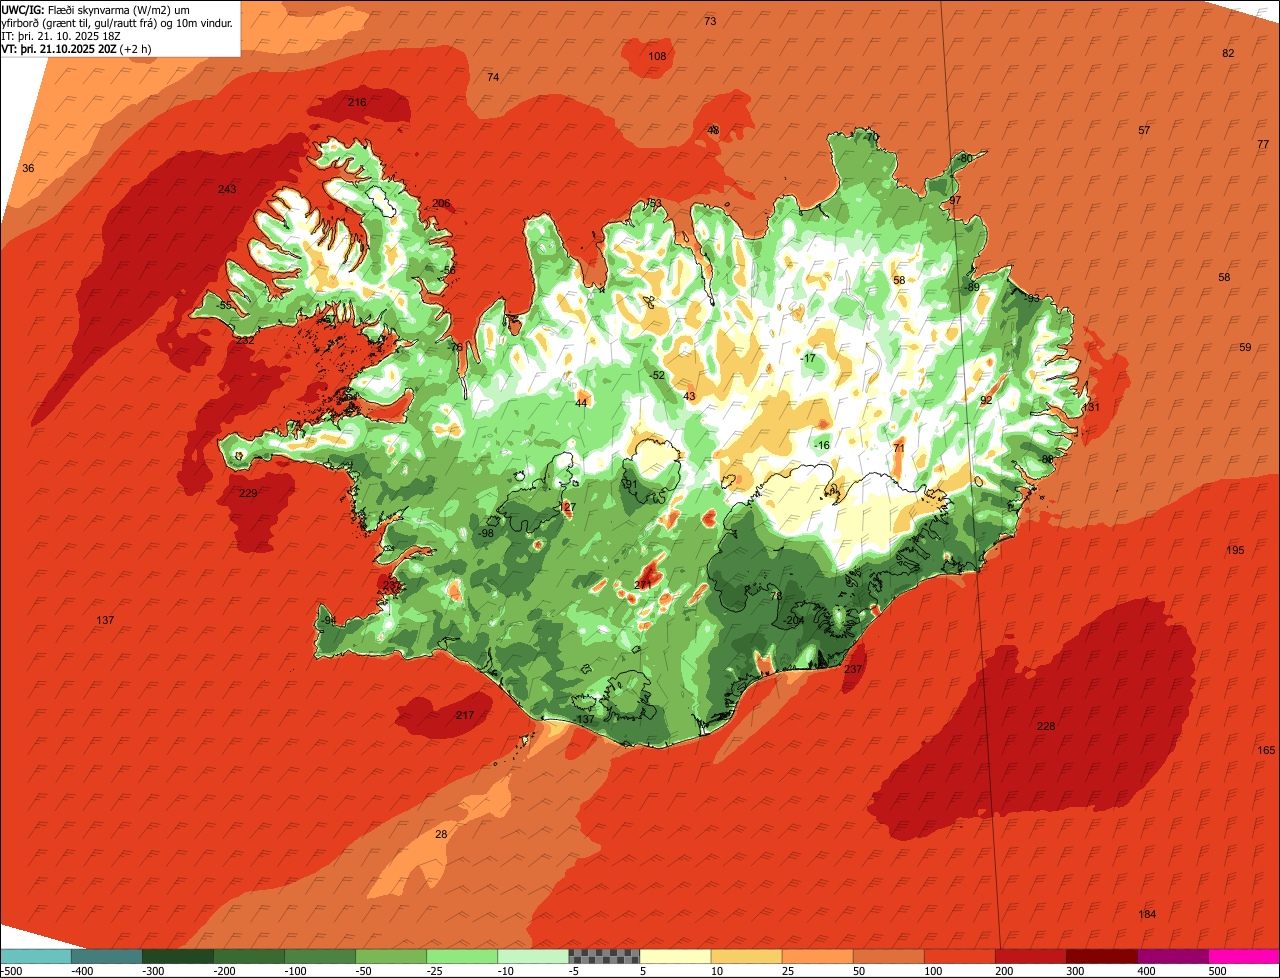
Task: Click the value 108 near the top of the map
Action: (657, 57)
